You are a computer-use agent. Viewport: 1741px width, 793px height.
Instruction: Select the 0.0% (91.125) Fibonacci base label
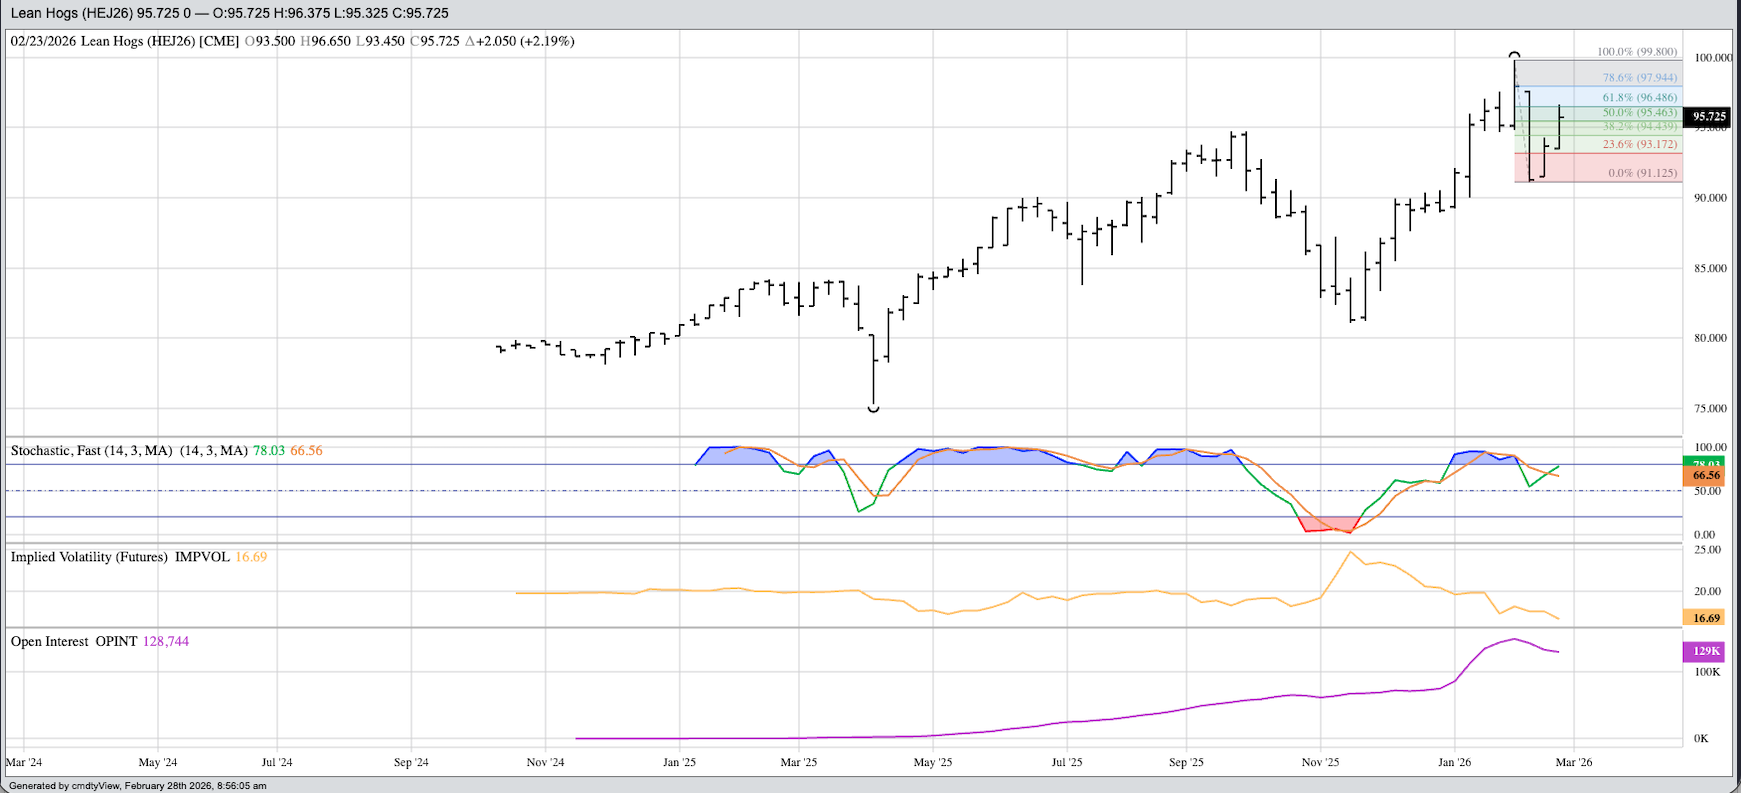[1642, 173]
